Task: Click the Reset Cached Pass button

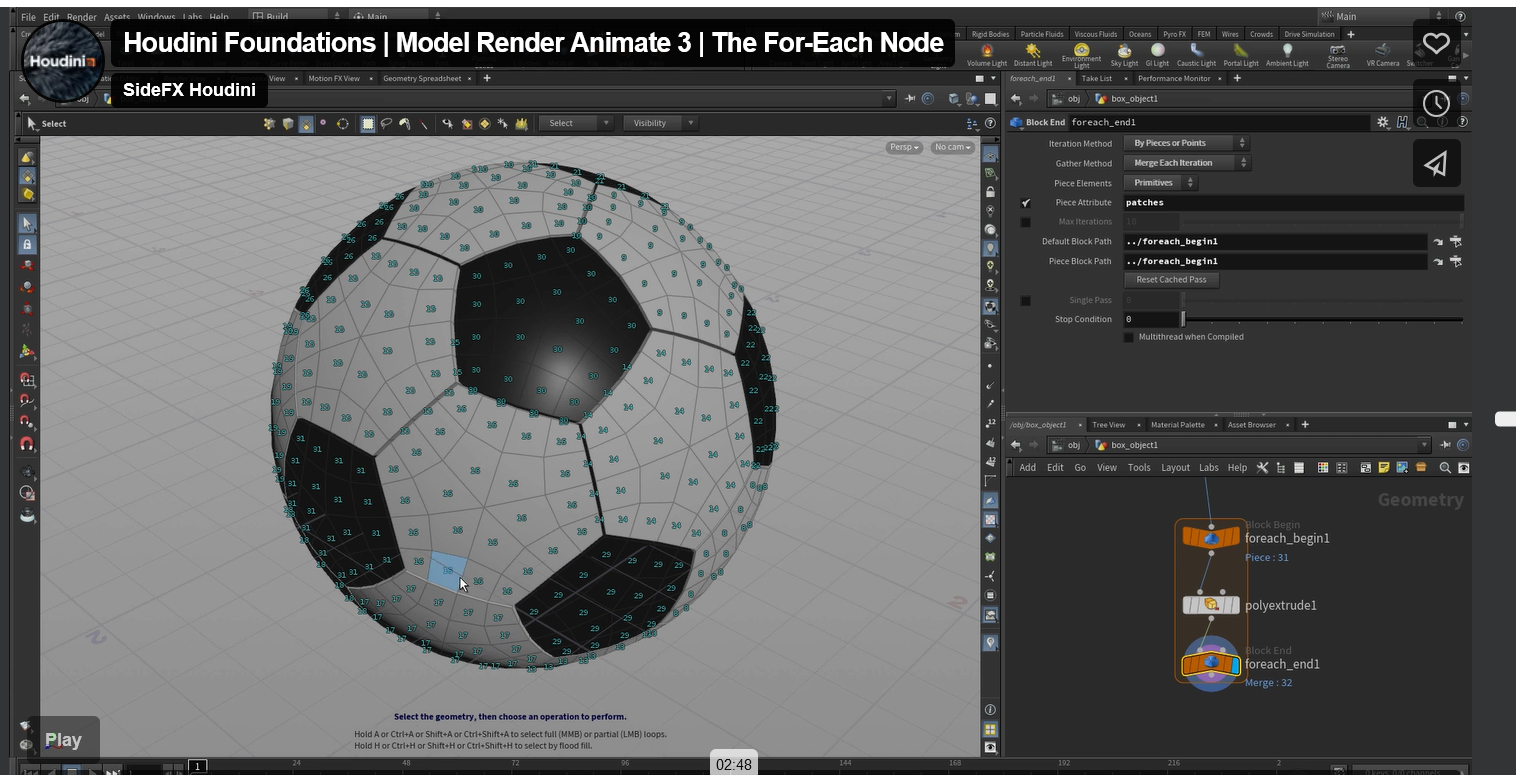Action: [x=1171, y=280]
